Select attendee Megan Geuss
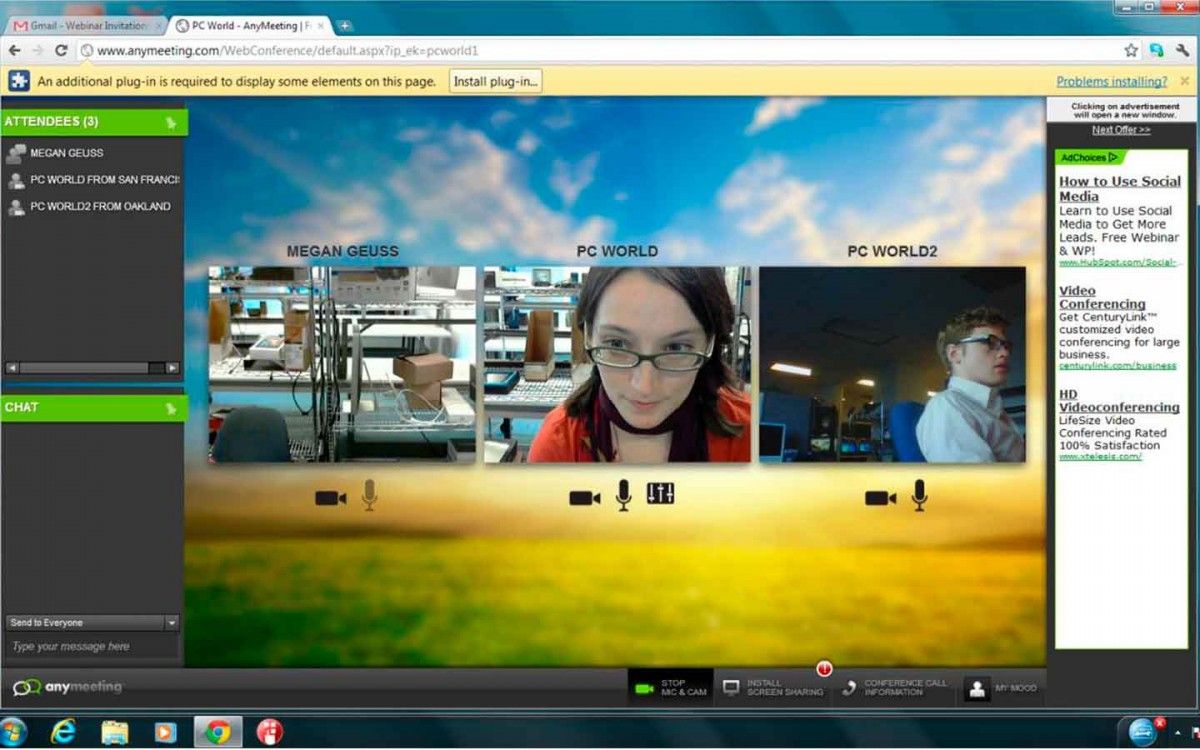 point(66,153)
